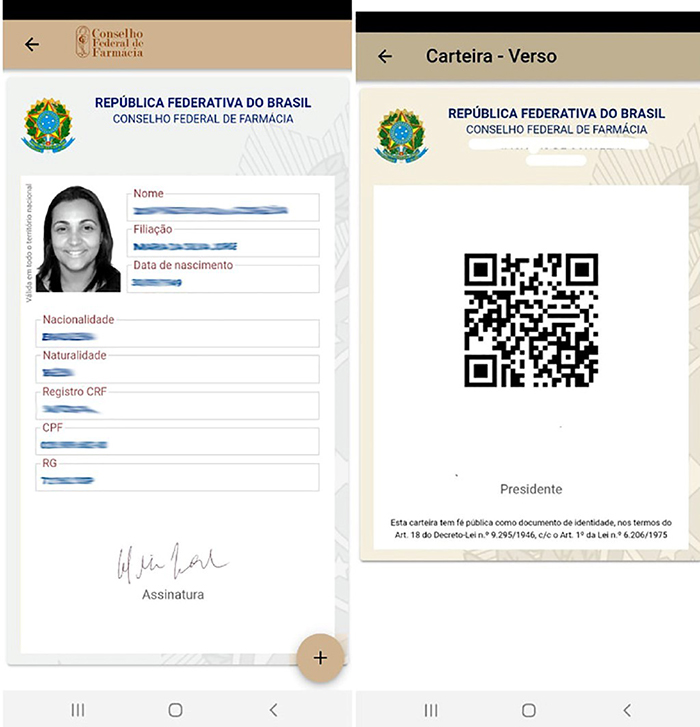The image size is (700, 727).
Task: Select the cardholder ID photo
Action: pyautogui.click(x=78, y=239)
